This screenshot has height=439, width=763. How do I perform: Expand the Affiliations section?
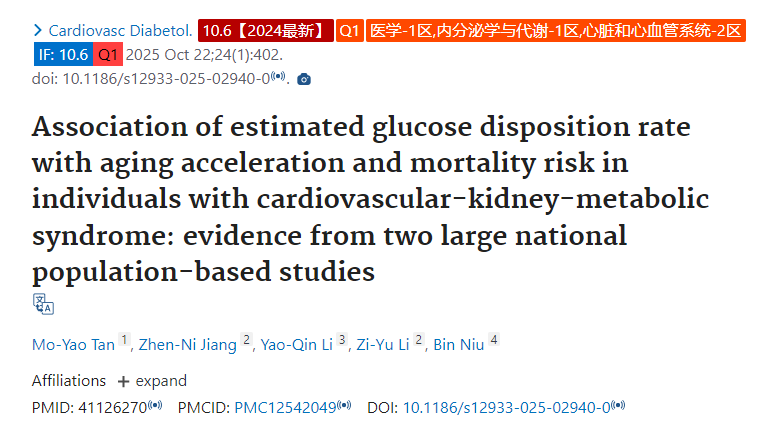(x=152, y=381)
